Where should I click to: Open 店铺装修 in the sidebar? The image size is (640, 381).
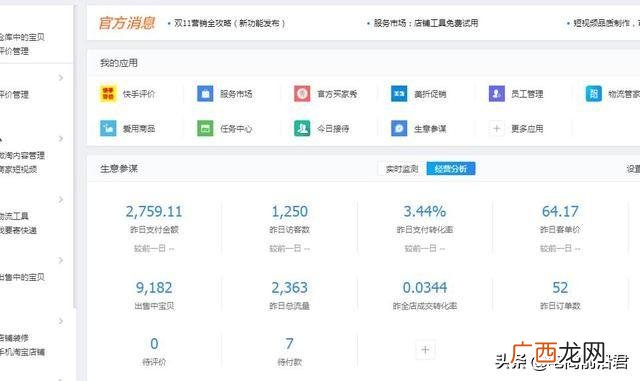(14, 338)
